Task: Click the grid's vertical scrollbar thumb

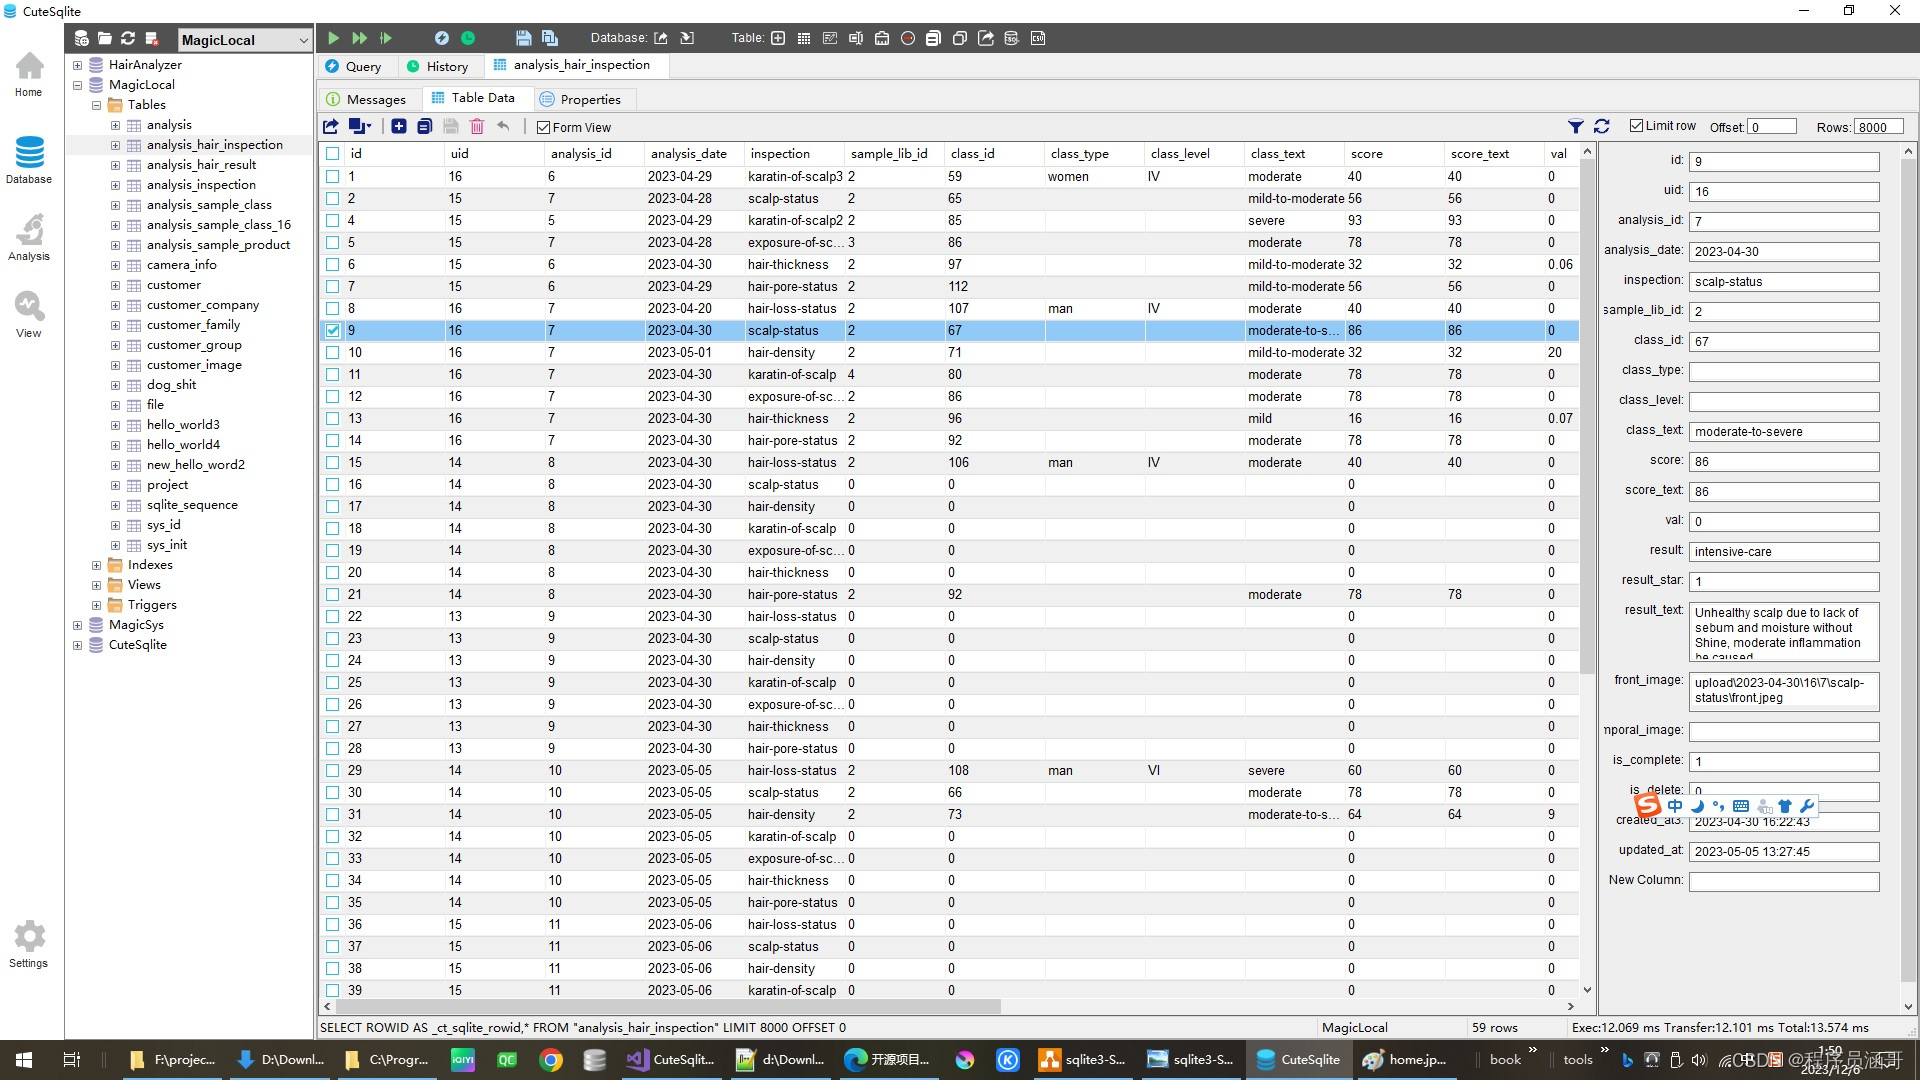Action: point(1587,415)
